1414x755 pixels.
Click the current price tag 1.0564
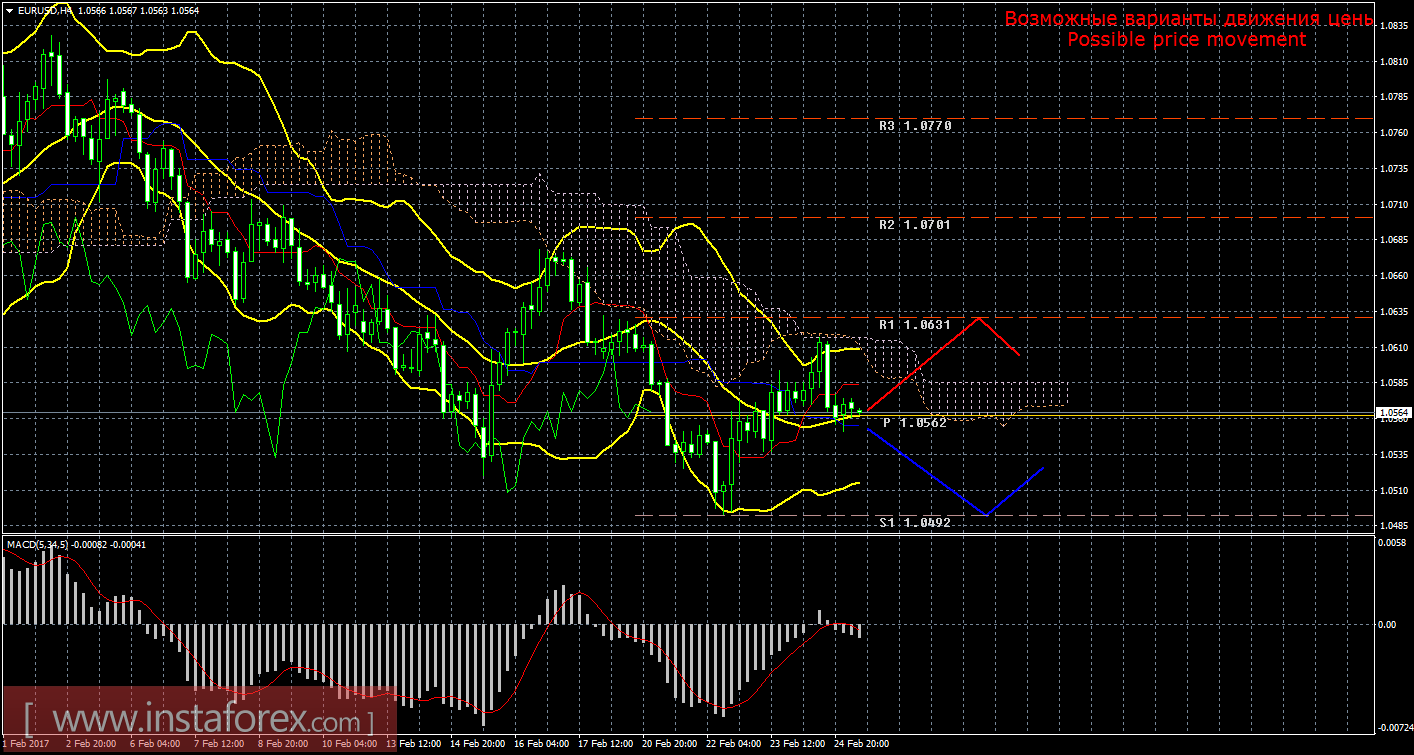1393,412
